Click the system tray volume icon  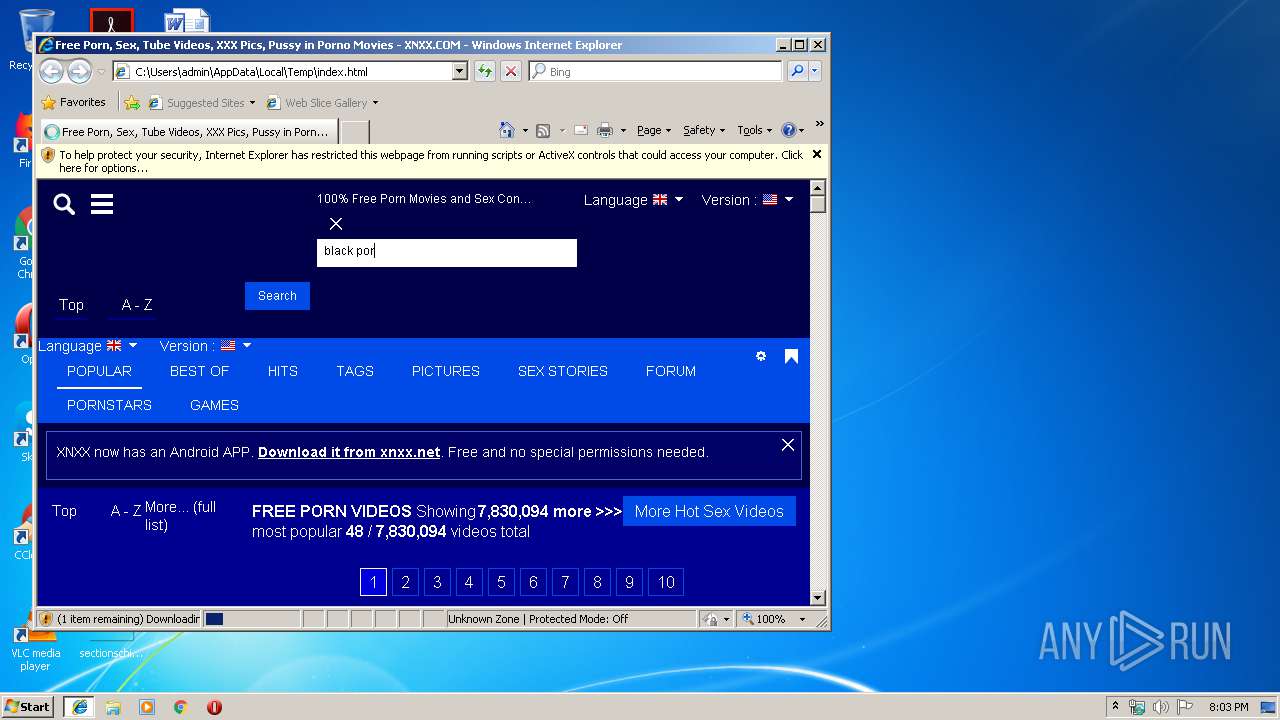pyautogui.click(x=1161, y=707)
